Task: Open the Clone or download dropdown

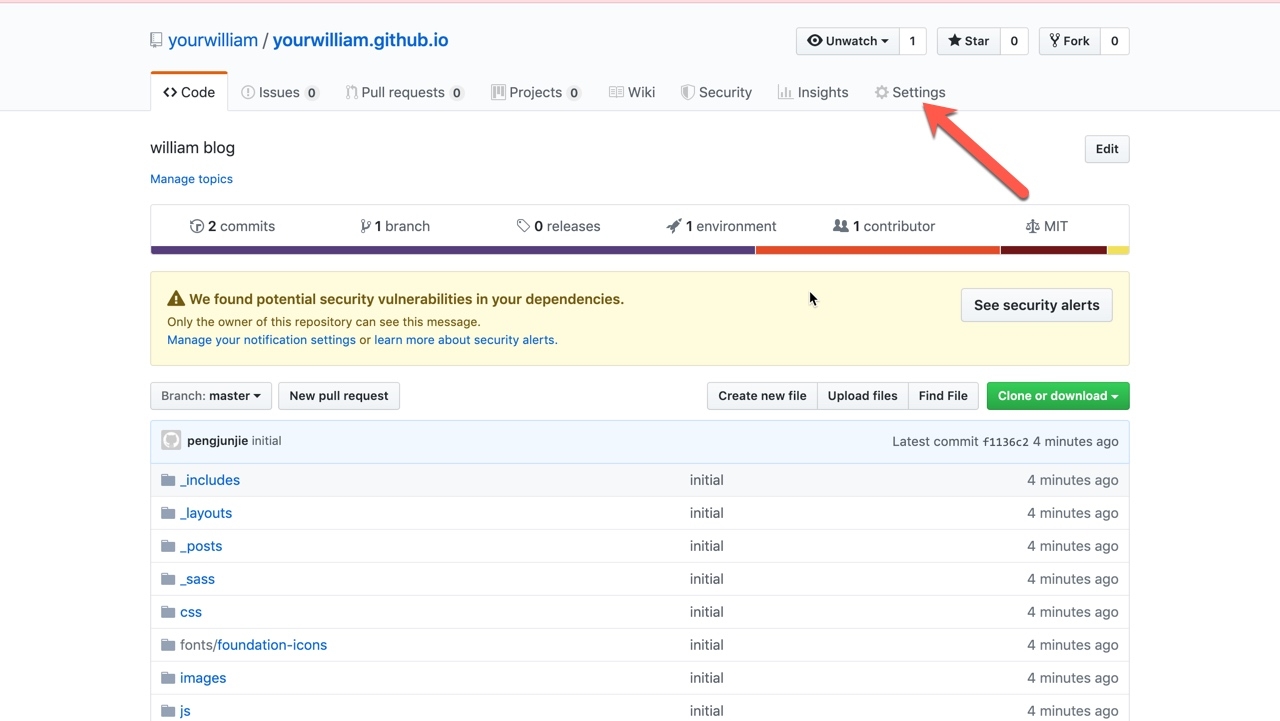Action: (1057, 396)
